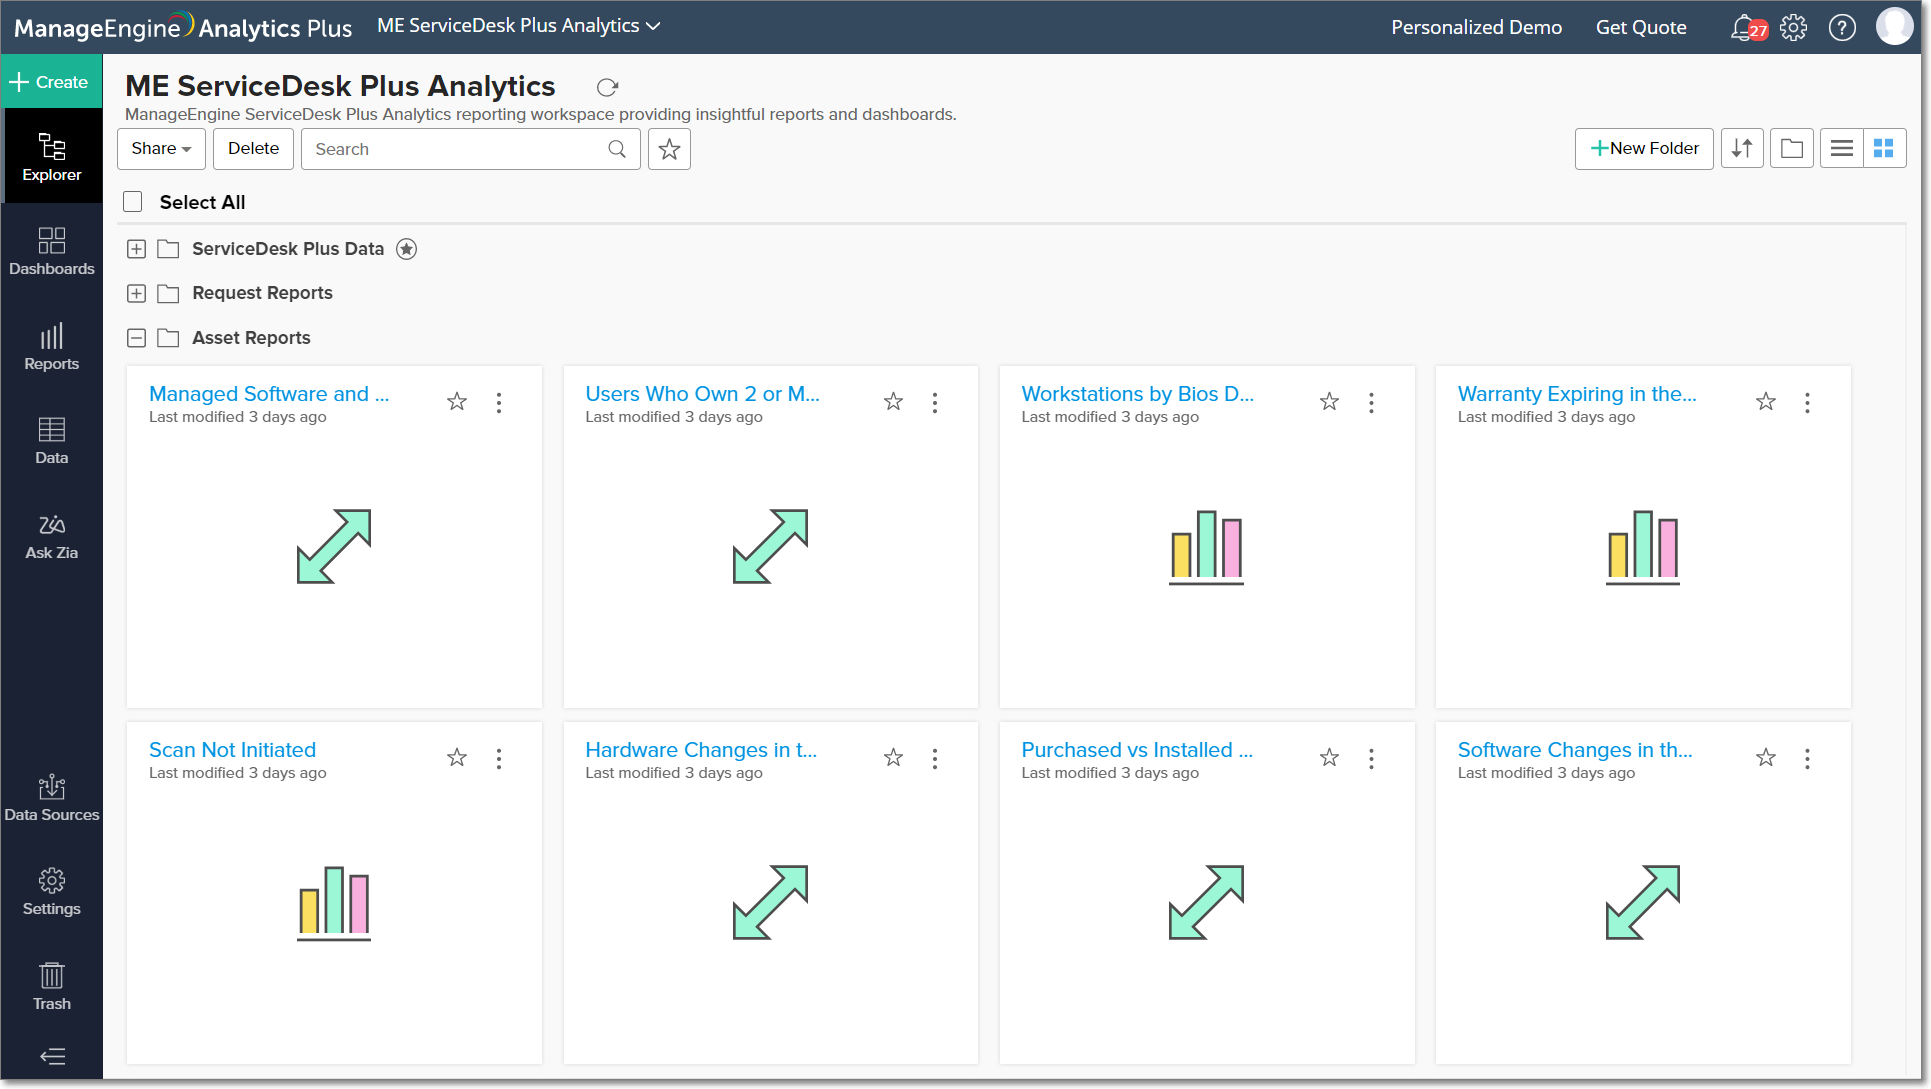
Task: Favorite the Workstations by Bios report
Action: pyautogui.click(x=1329, y=402)
